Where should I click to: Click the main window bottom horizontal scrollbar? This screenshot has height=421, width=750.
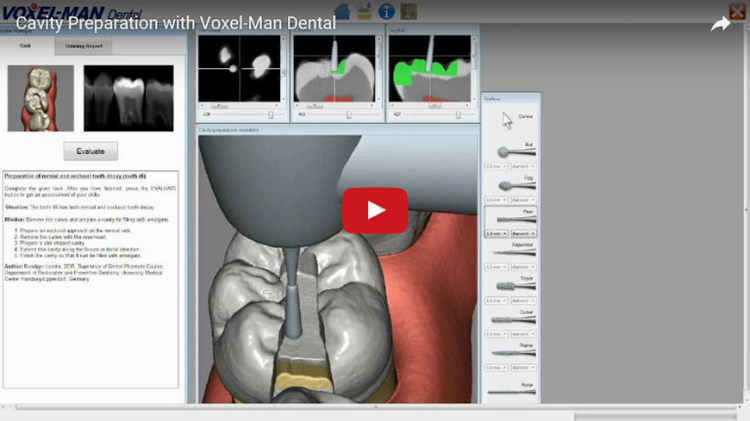point(375,407)
